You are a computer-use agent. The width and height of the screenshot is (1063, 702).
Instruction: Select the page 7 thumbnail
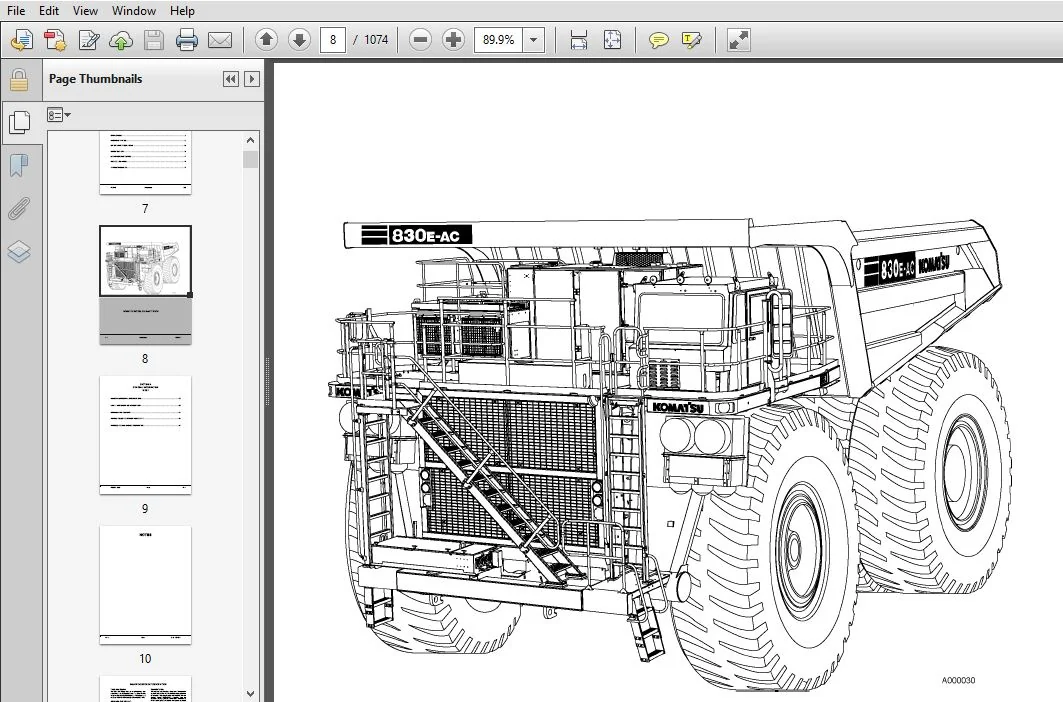point(145,163)
